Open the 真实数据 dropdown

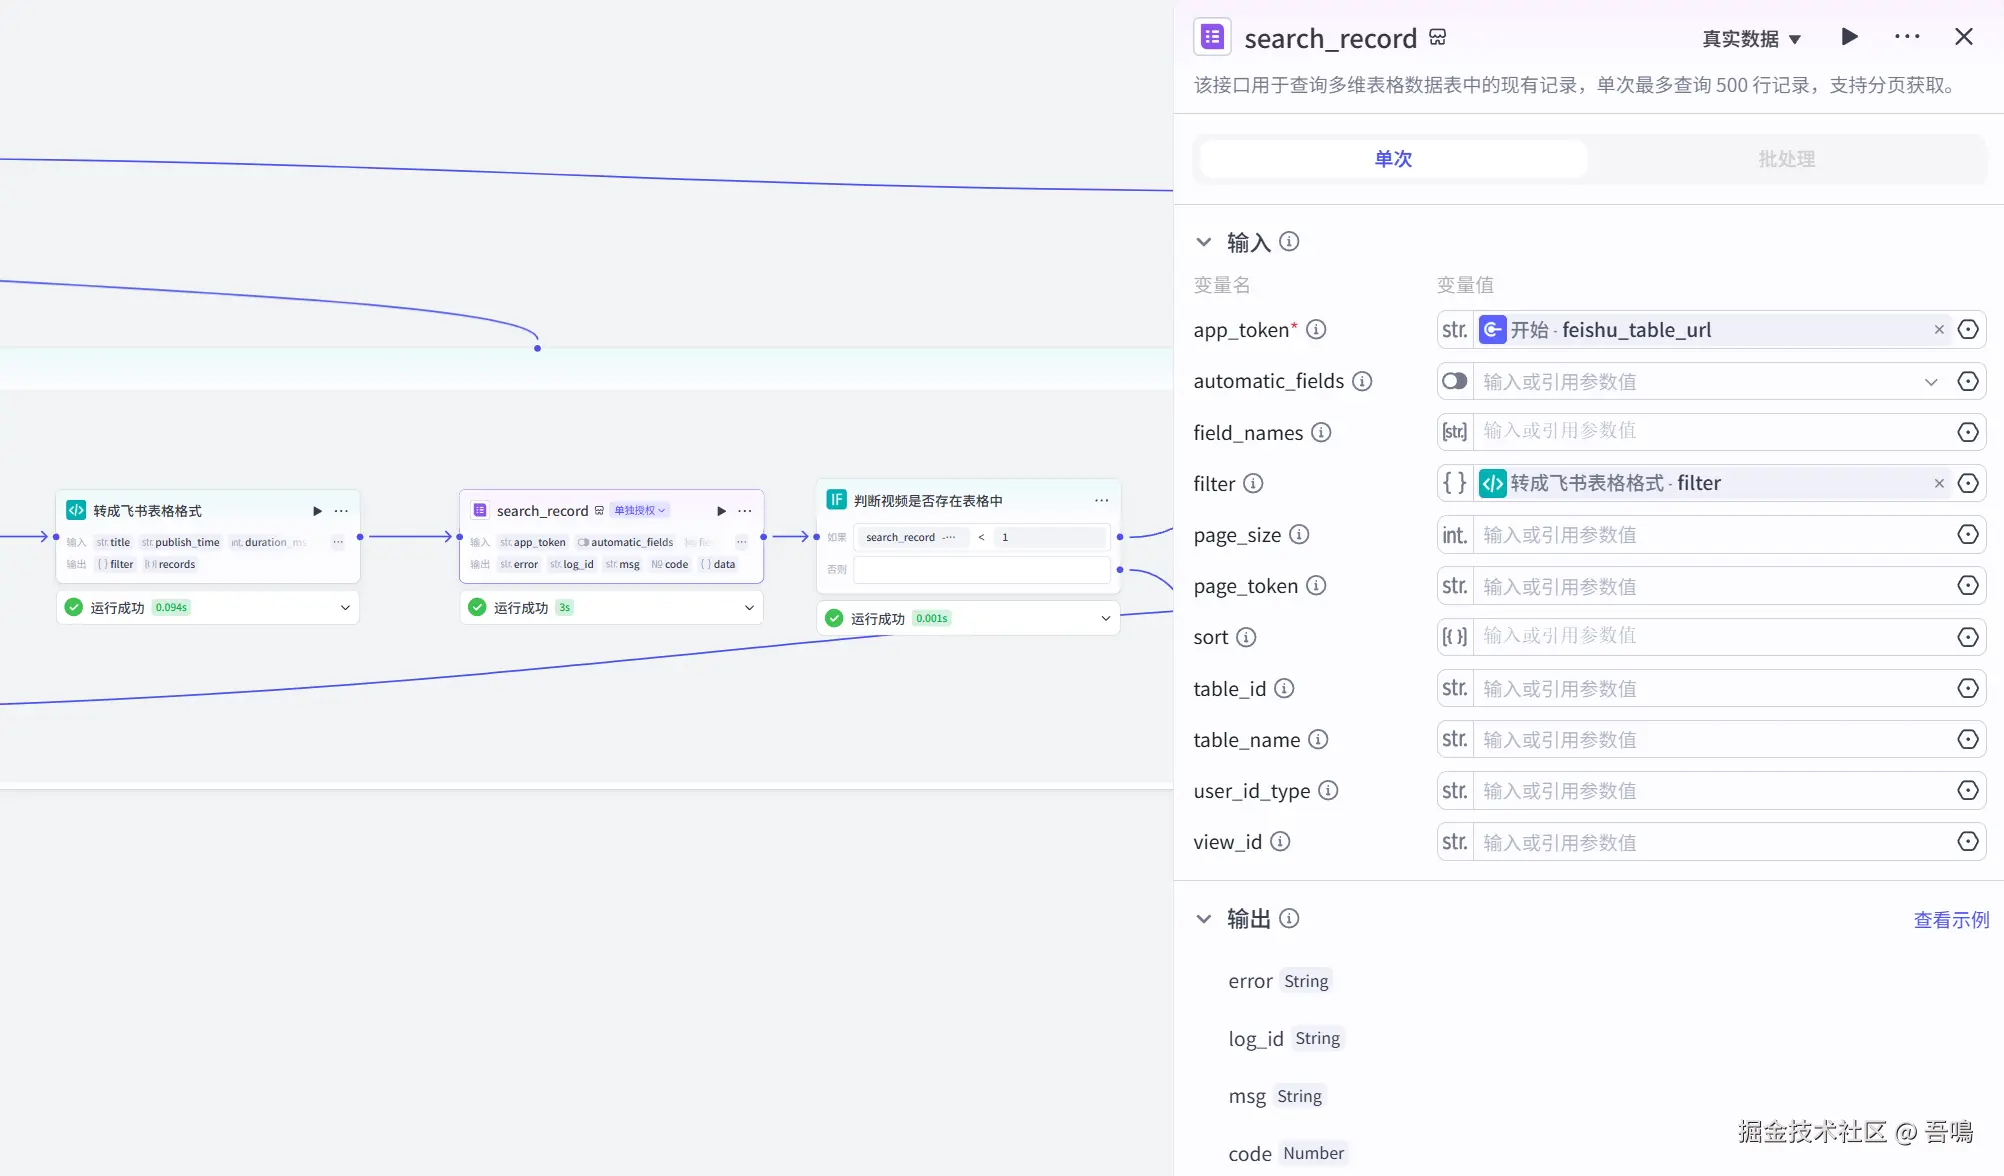(x=1751, y=38)
